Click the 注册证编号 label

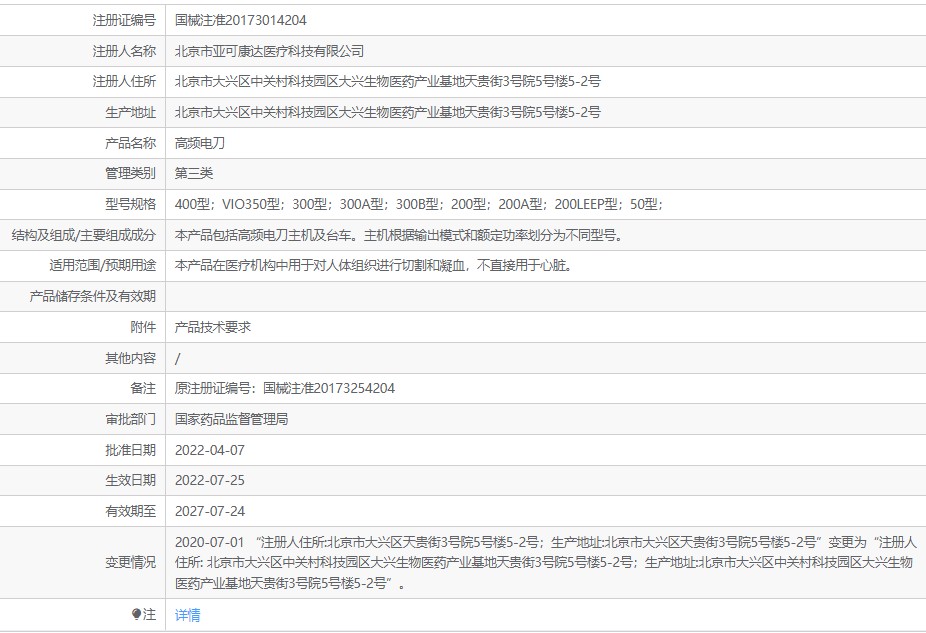point(124,20)
